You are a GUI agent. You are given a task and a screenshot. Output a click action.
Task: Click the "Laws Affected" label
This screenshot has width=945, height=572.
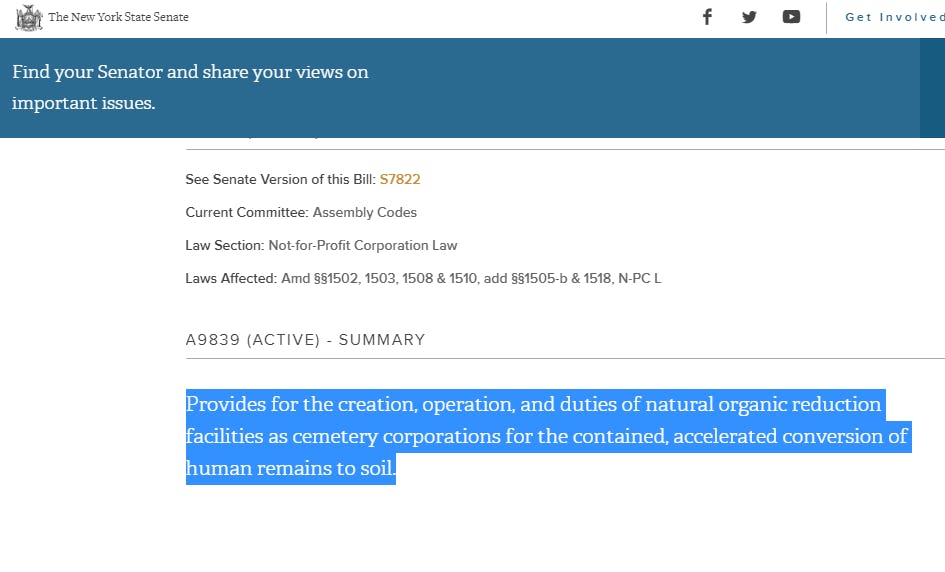point(231,279)
